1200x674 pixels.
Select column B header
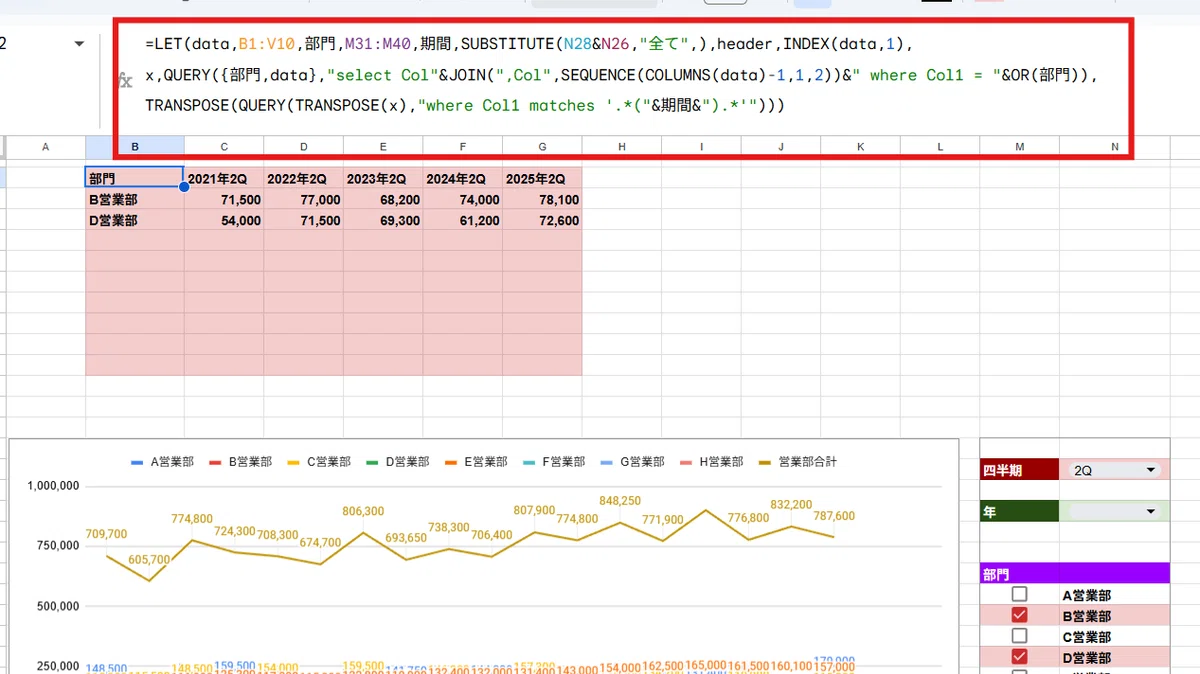[135, 147]
